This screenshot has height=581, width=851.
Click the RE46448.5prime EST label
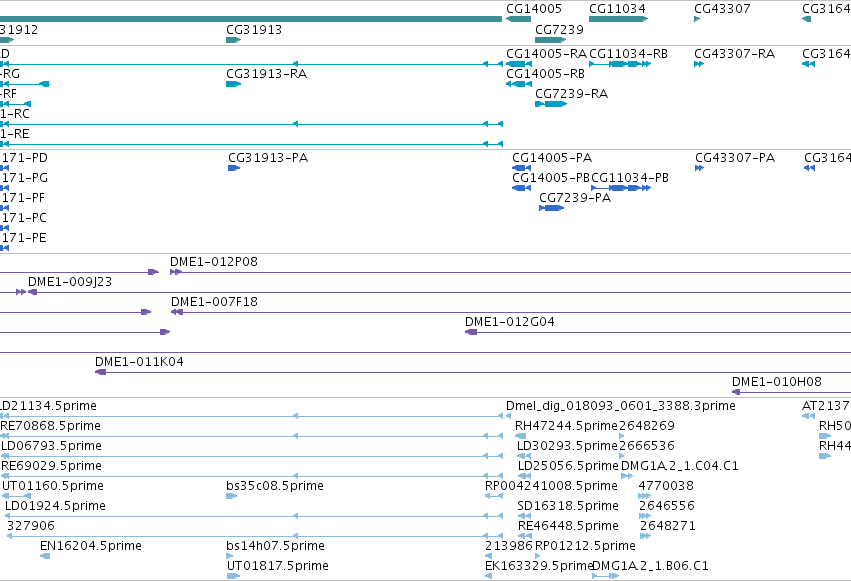coord(568,526)
